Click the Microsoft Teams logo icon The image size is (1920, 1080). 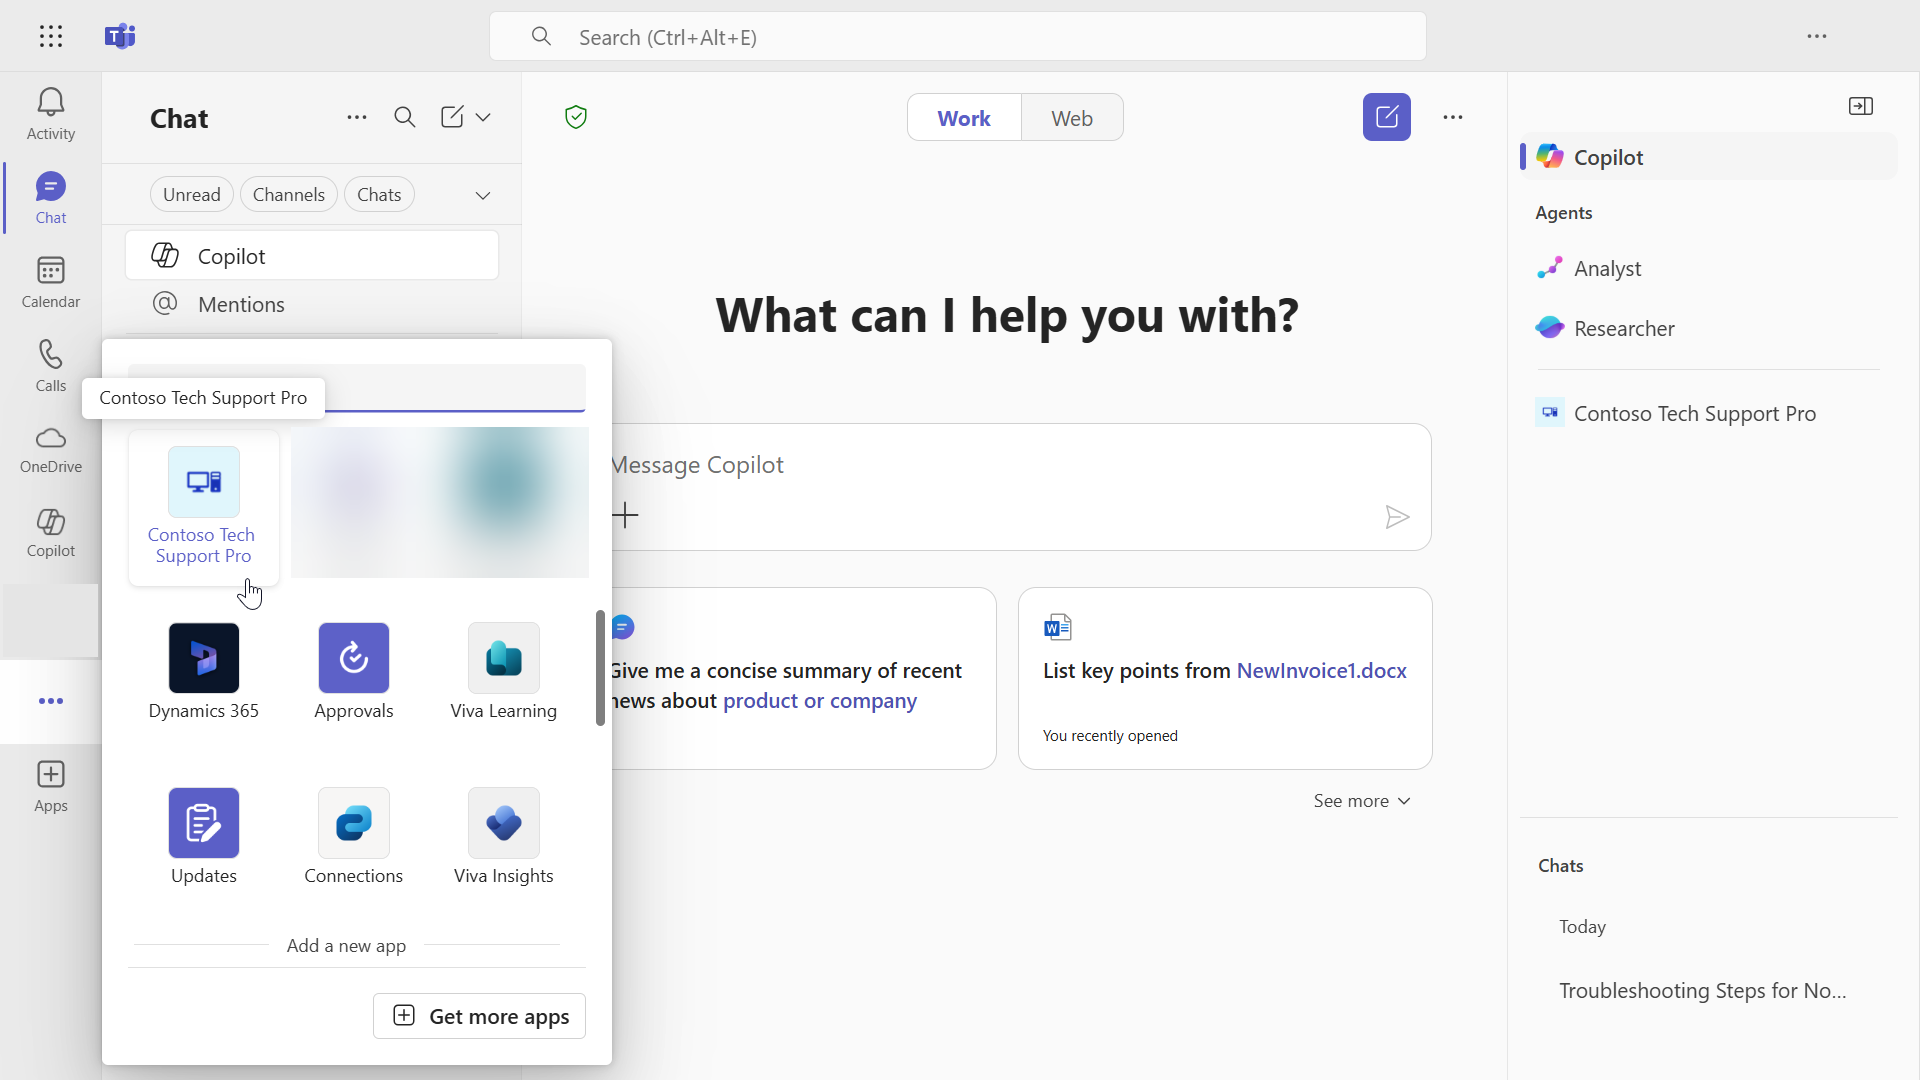[x=120, y=37]
